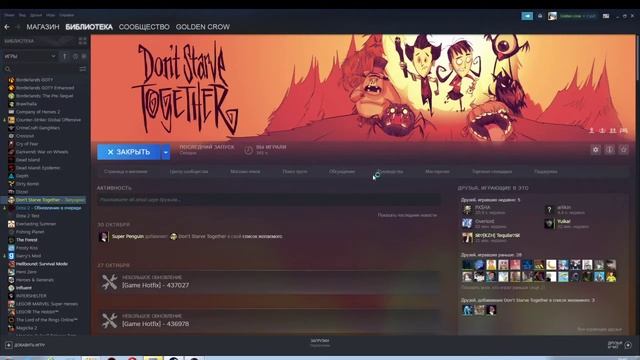Open the Обсуждения tab
The image size is (640, 360).
coord(342,172)
